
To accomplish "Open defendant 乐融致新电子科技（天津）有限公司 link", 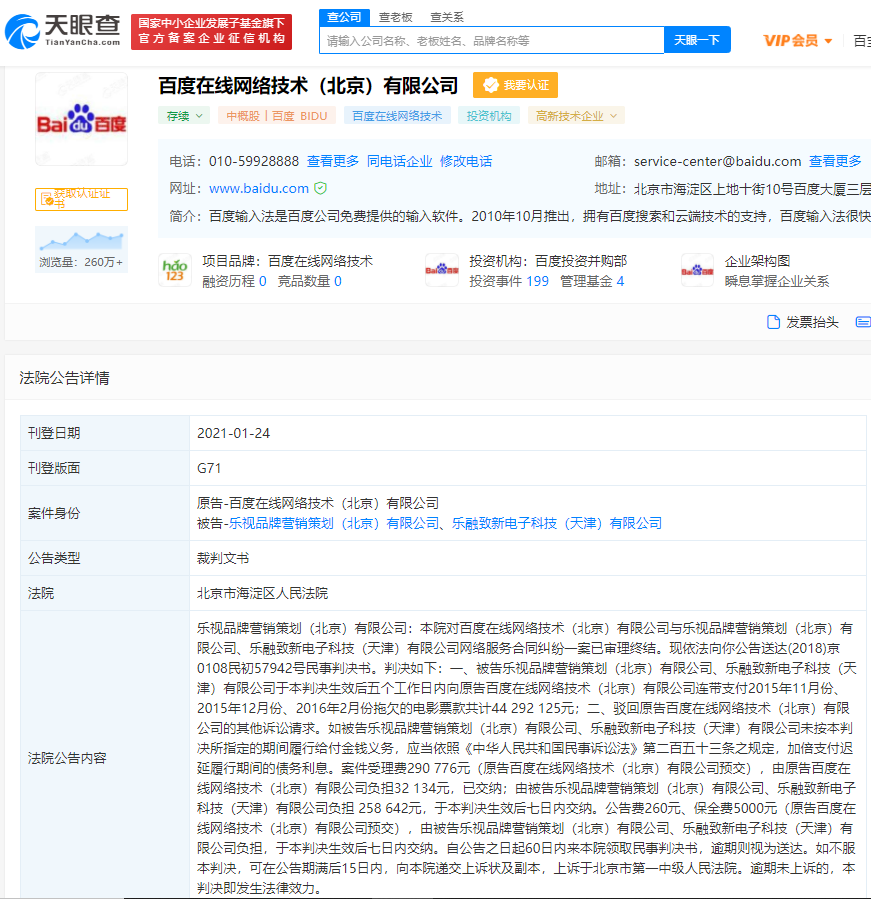I will pos(557,523).
